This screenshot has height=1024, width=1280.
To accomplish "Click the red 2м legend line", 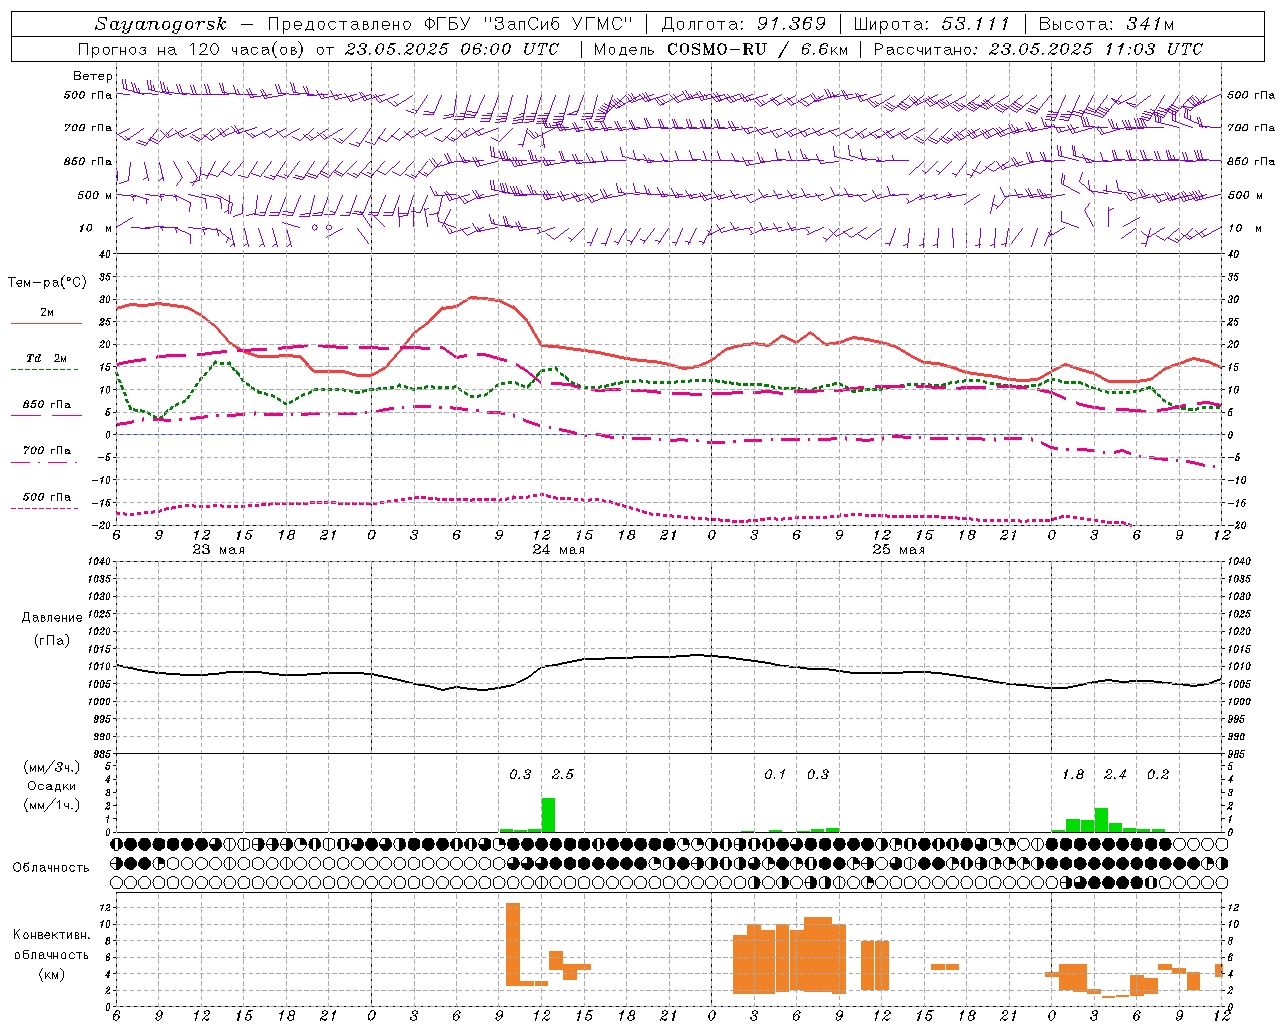I will click(x=46, y=323).
